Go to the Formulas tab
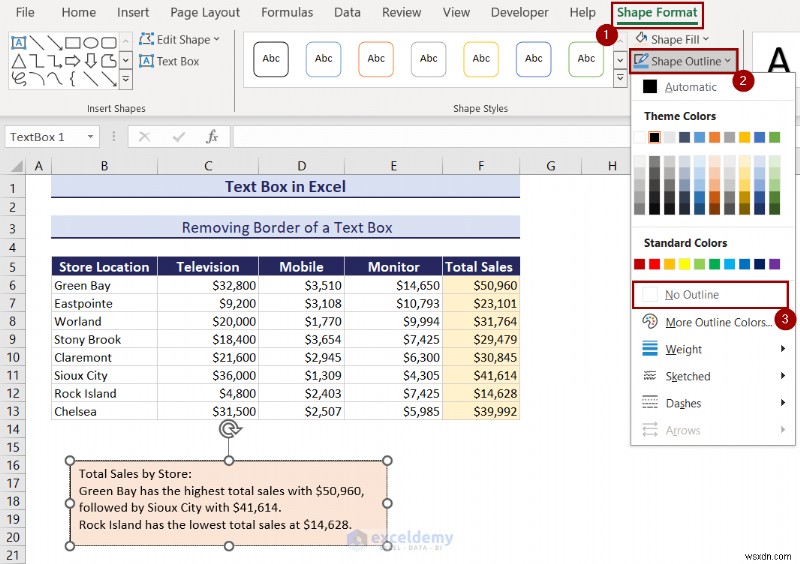The height and width of the screenshot is (564, 800). point(287,12)
